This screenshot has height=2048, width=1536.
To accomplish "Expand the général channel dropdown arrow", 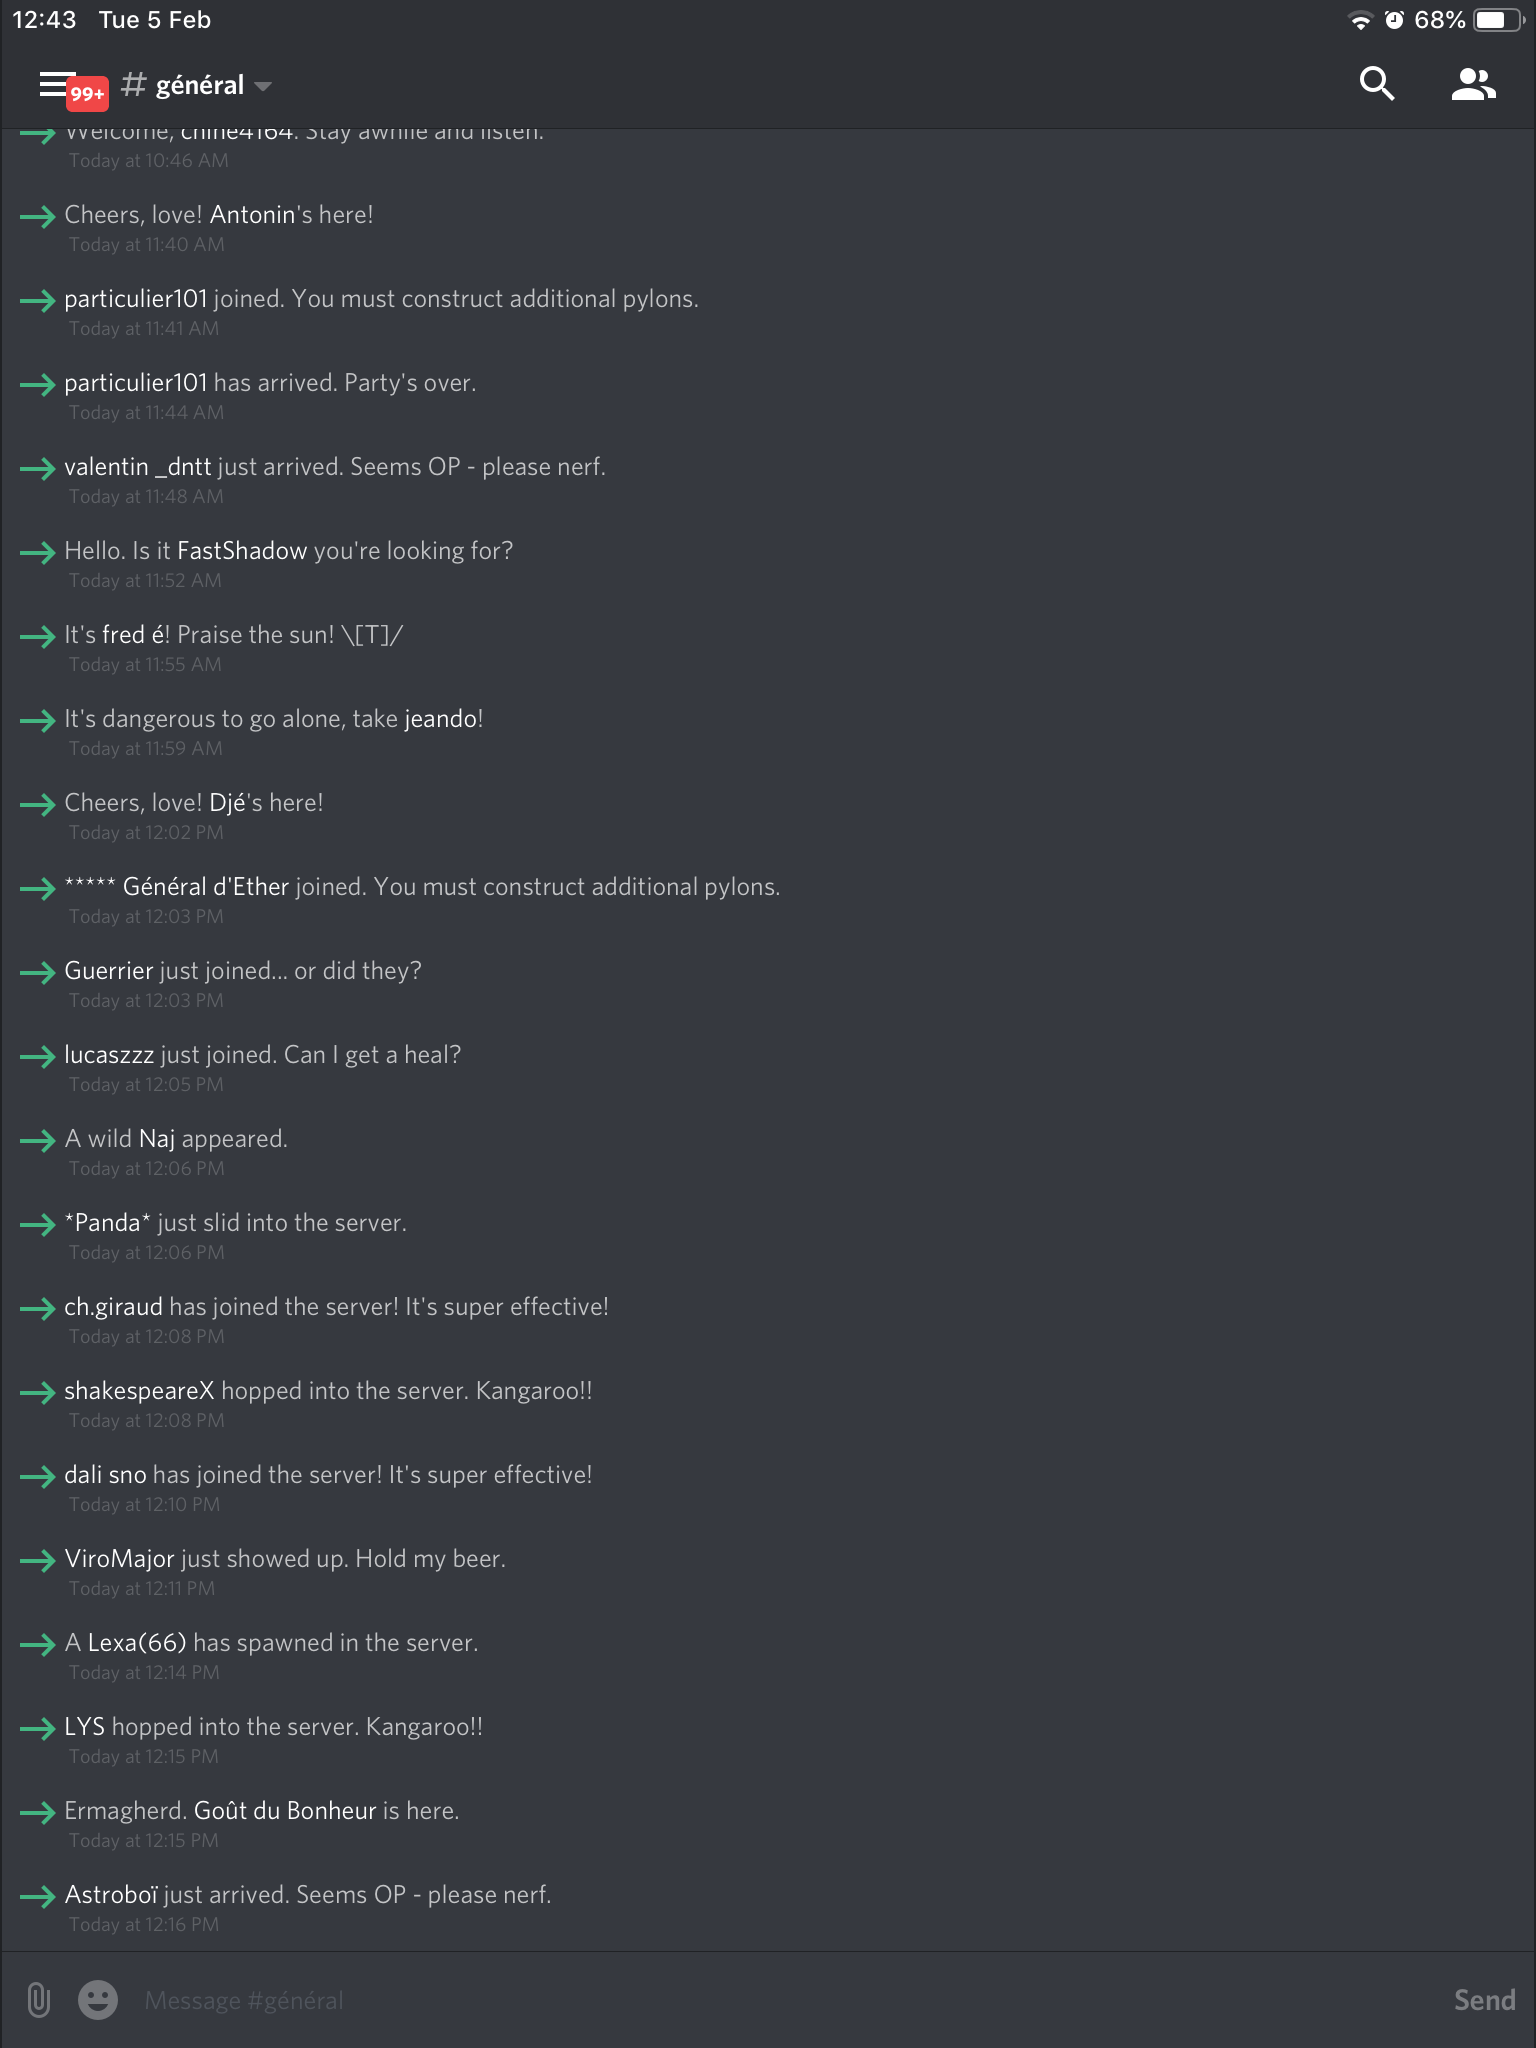I will (263, 86).
